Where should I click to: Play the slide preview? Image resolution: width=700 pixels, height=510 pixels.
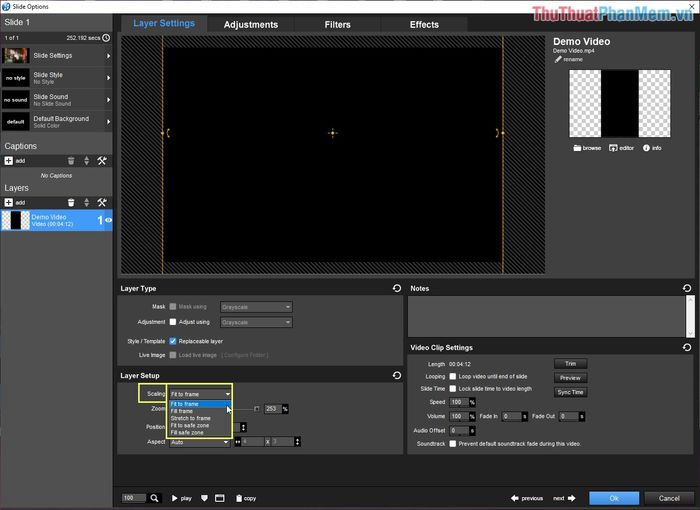pos(182,498)
